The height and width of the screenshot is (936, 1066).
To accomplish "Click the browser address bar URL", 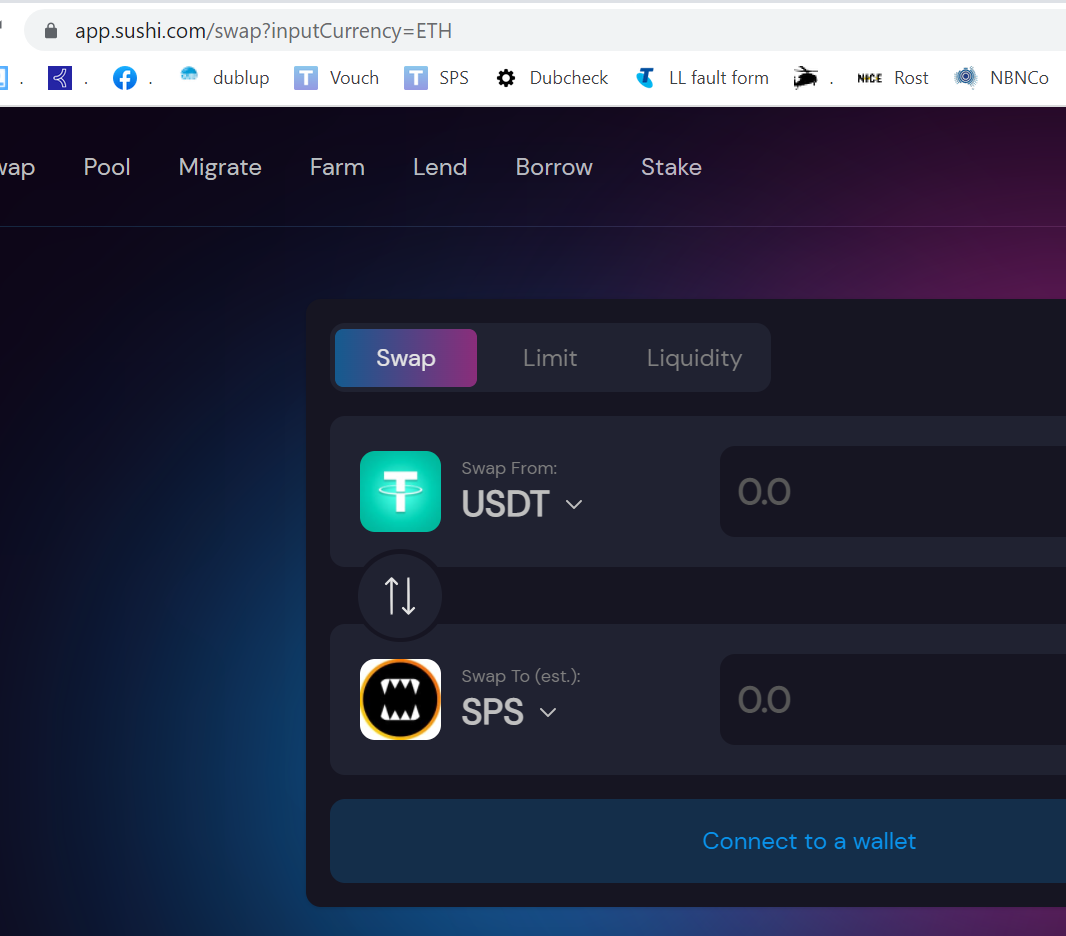I will (x=263, y=31).
